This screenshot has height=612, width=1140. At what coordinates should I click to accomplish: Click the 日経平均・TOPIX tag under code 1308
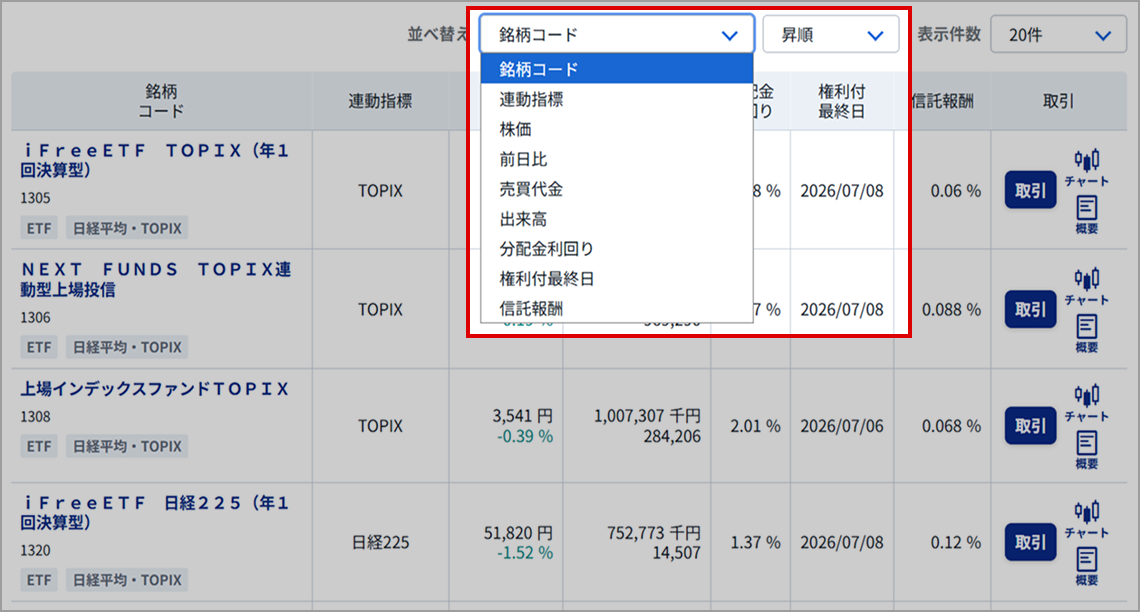(x=127, y=446)
